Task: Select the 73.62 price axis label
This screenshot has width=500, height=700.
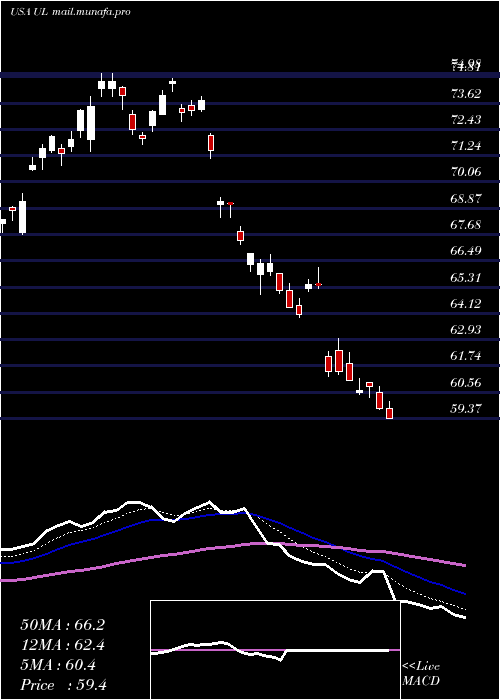Action: pos(466,94)
